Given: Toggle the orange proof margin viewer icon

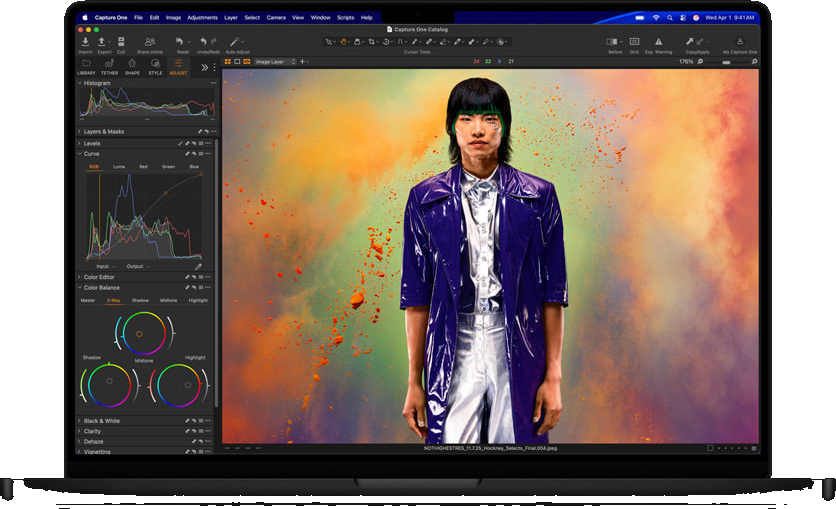Looking at the screenshot, I should point(247,62).
